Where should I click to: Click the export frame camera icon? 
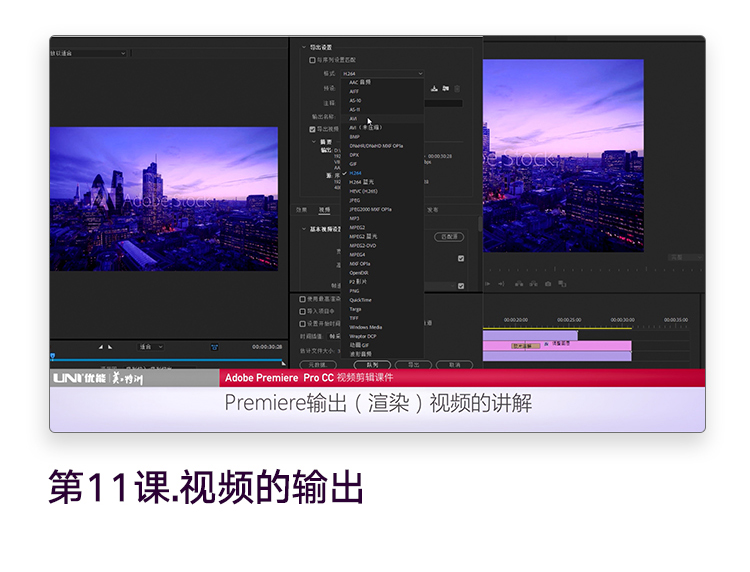pyautogui.click(x=548, y=284)
